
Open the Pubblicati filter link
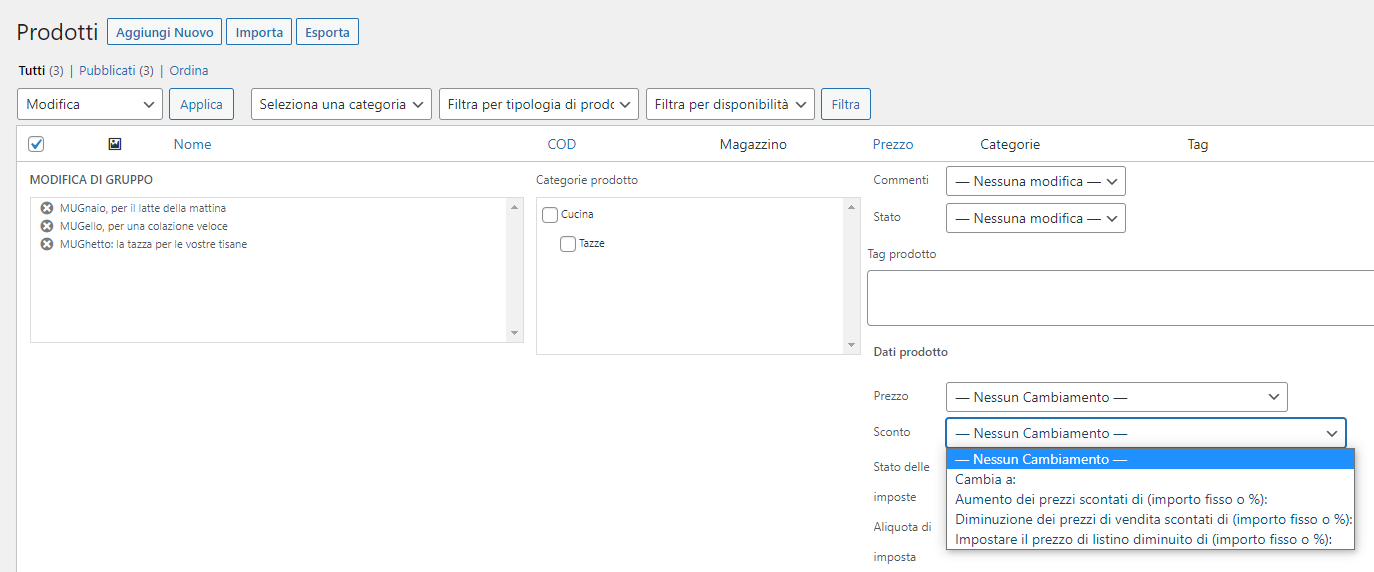(107, 71)
